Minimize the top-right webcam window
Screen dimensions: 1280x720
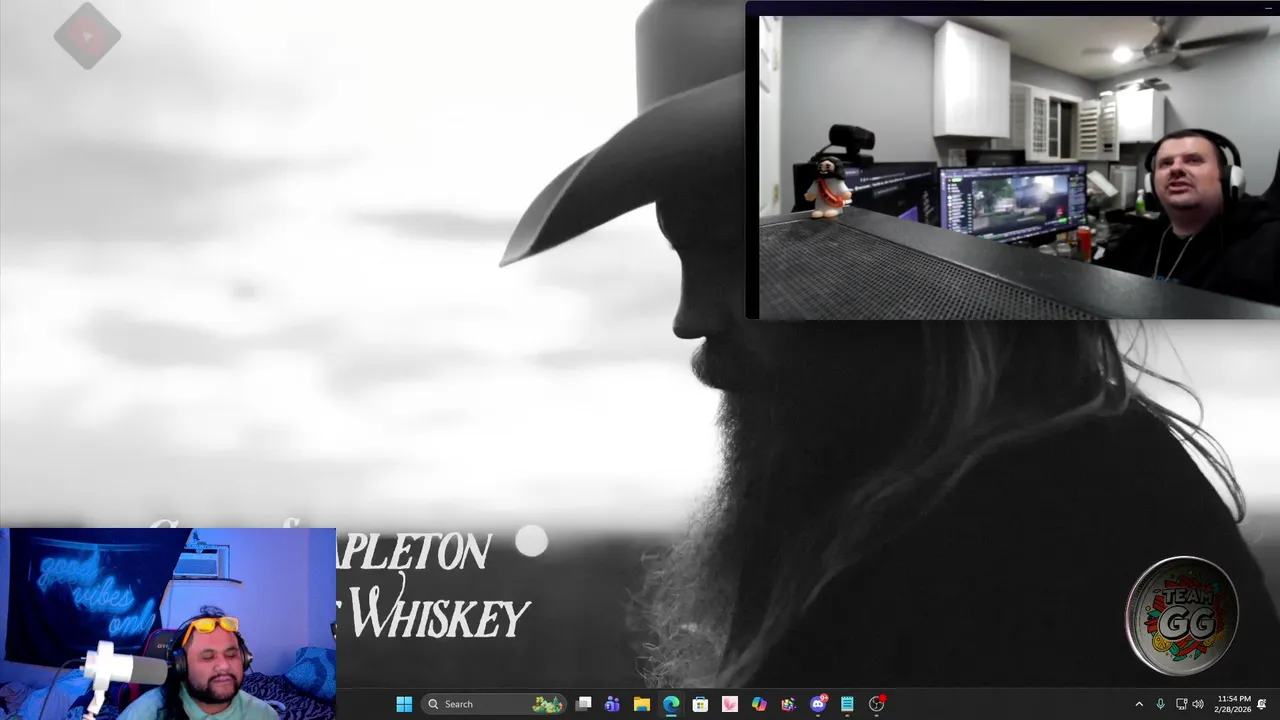point(1268,8)
